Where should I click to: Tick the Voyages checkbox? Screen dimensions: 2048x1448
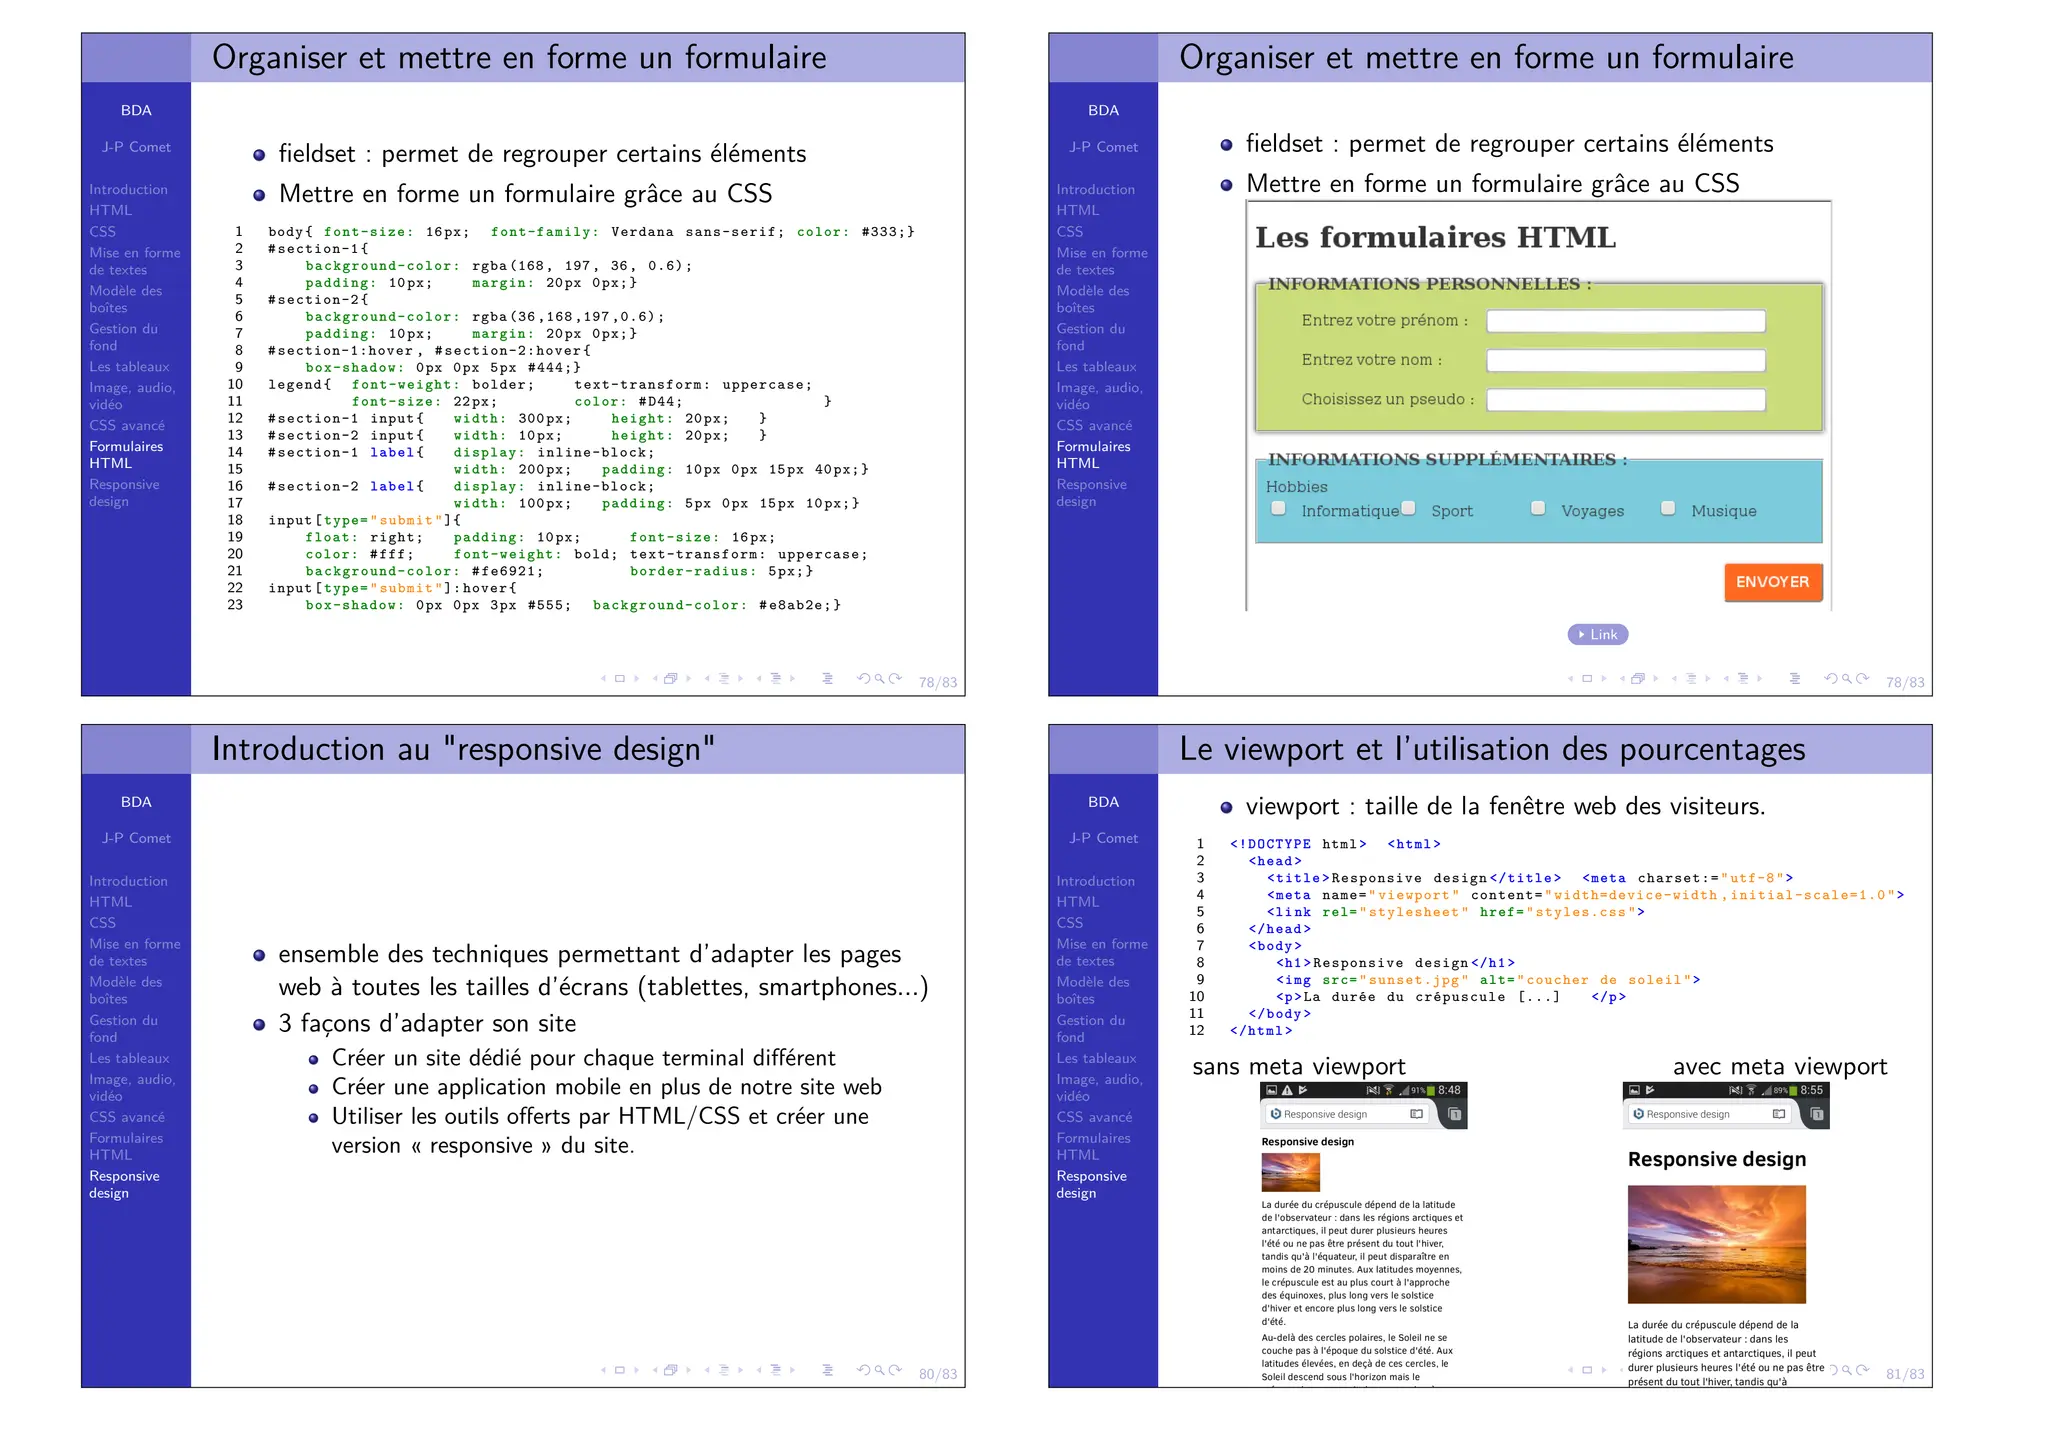click(1538, 509)
